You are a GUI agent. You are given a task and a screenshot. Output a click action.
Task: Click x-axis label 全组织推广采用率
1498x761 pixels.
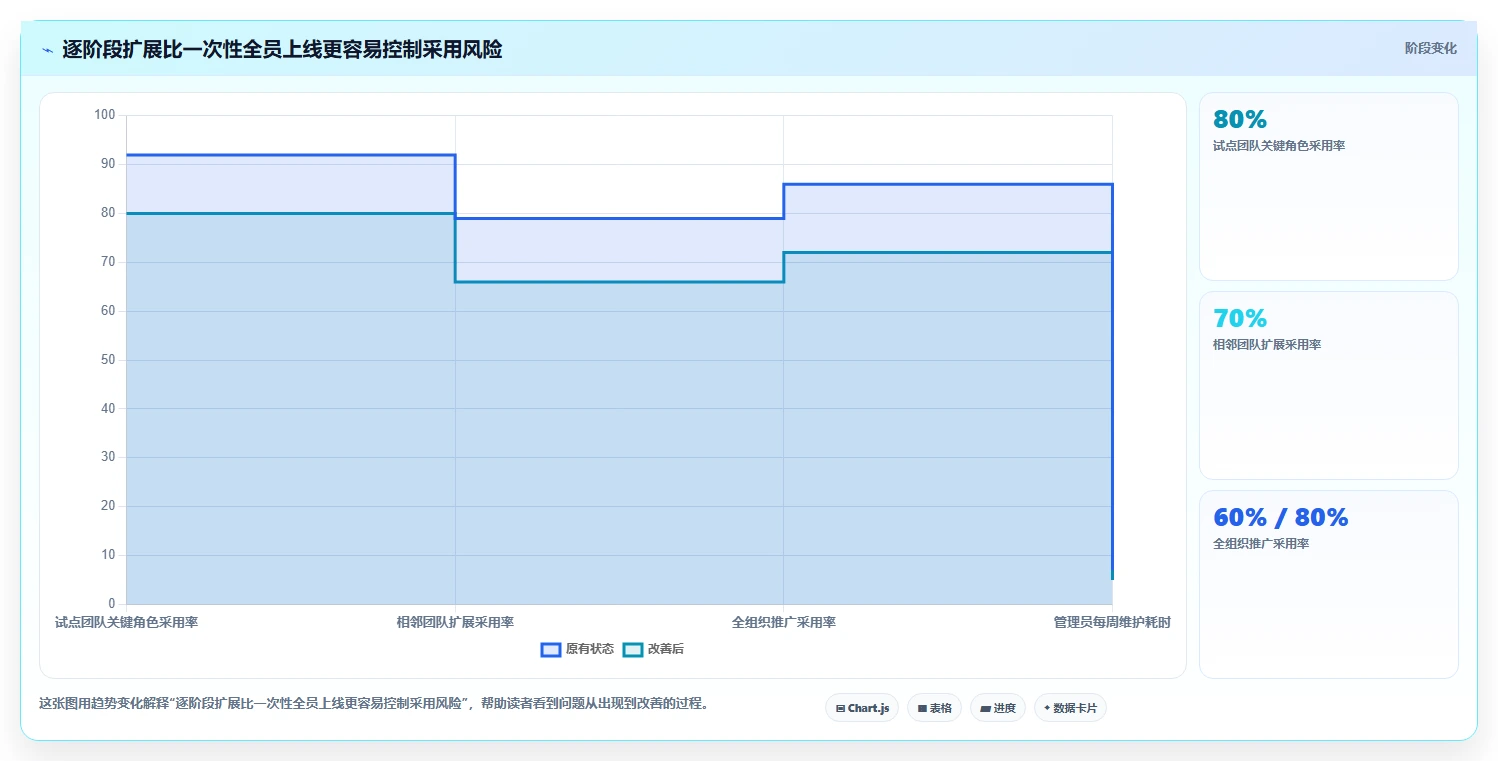784,622
